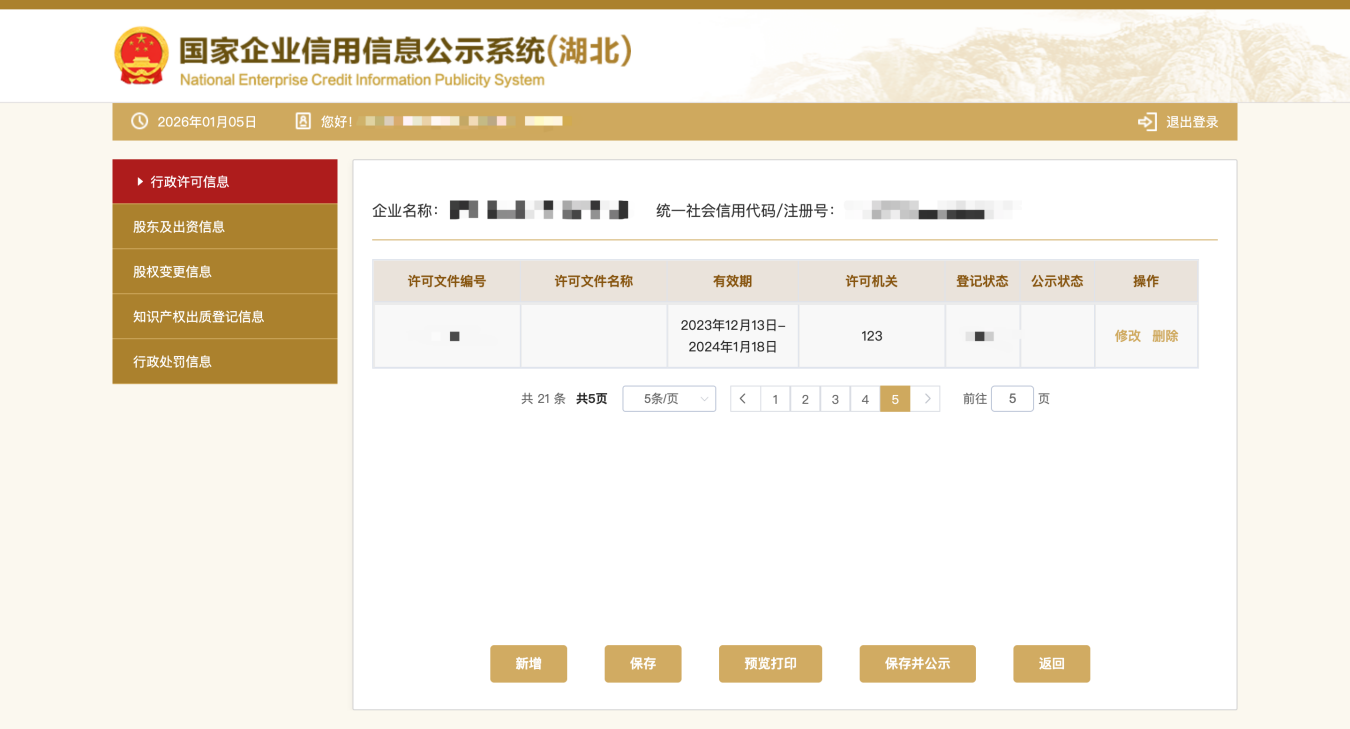
Task: Jump to page 1 in pagination
Action: (775, 399)
